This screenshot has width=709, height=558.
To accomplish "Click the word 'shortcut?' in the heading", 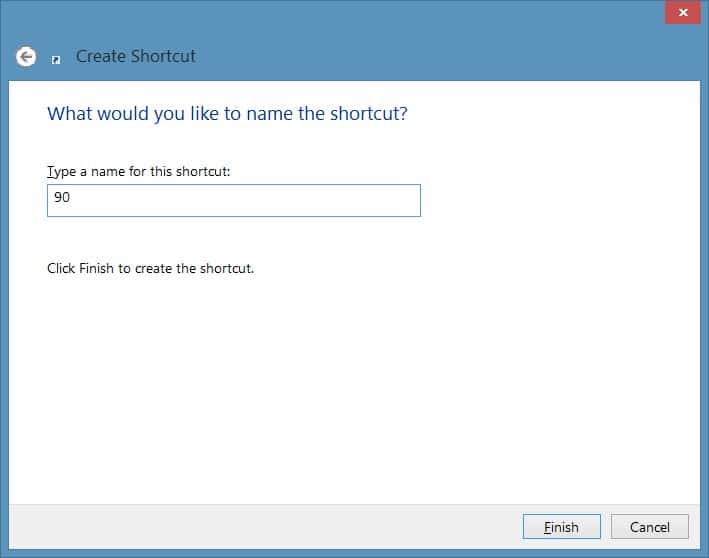I will 369,113.
